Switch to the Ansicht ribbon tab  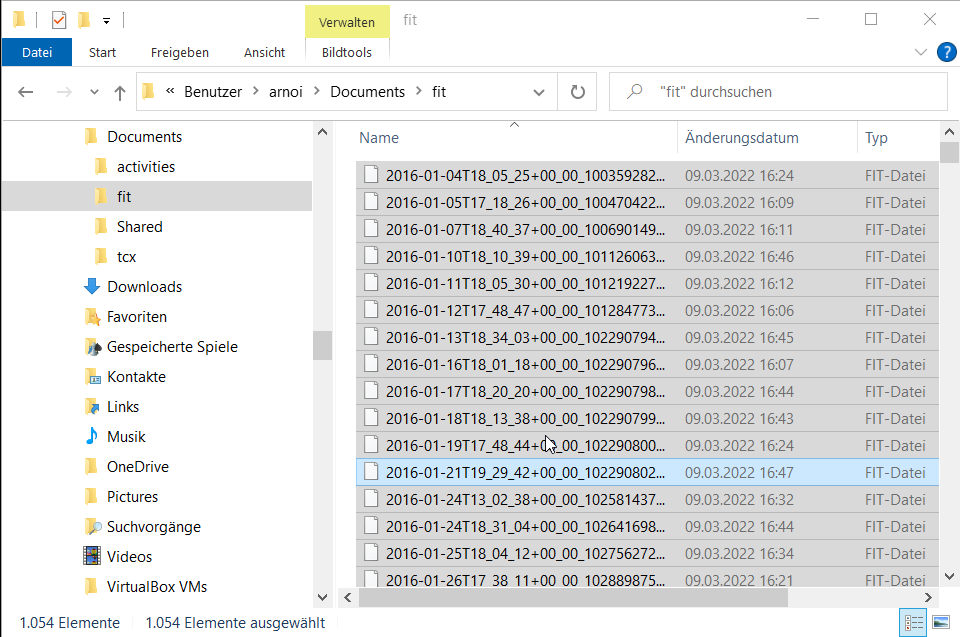tap(264, 52)
